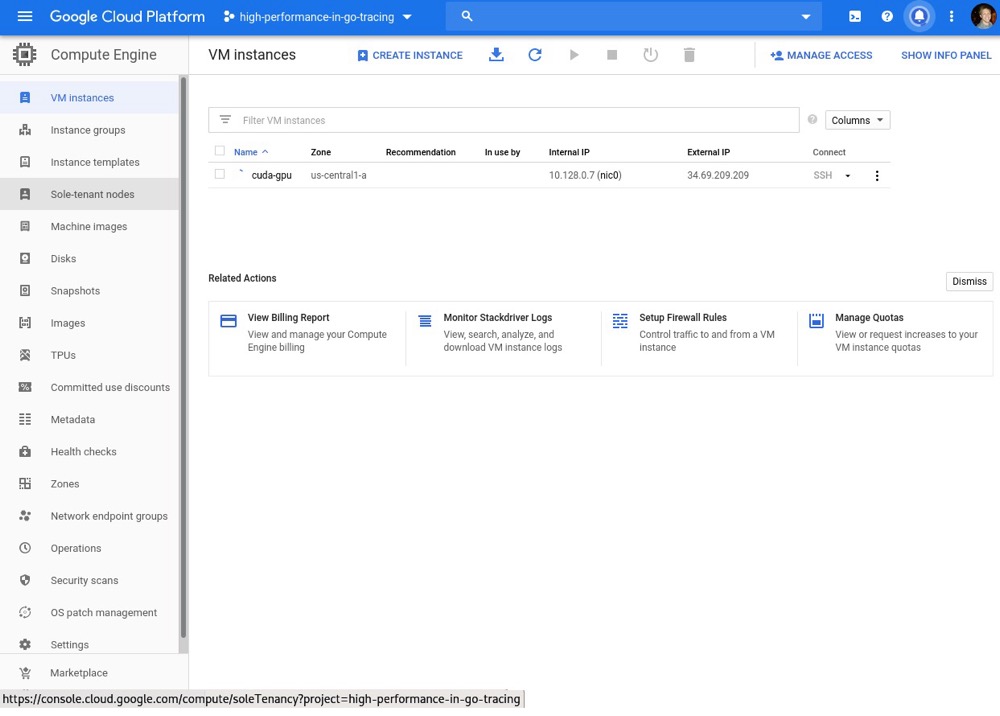Open user account avatar
The height and width of the screenshot is (716, 1000).
click(983, 17)
